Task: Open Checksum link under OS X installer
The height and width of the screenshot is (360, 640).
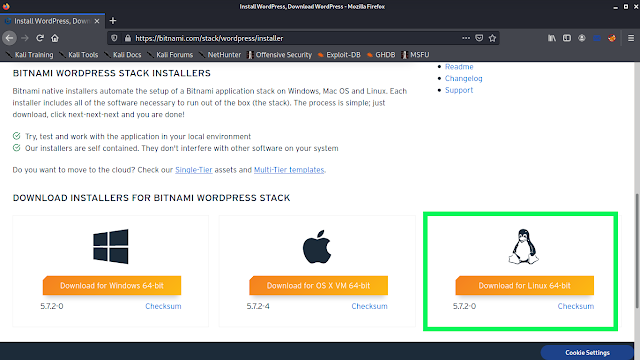Action: (x=369, y=306)
